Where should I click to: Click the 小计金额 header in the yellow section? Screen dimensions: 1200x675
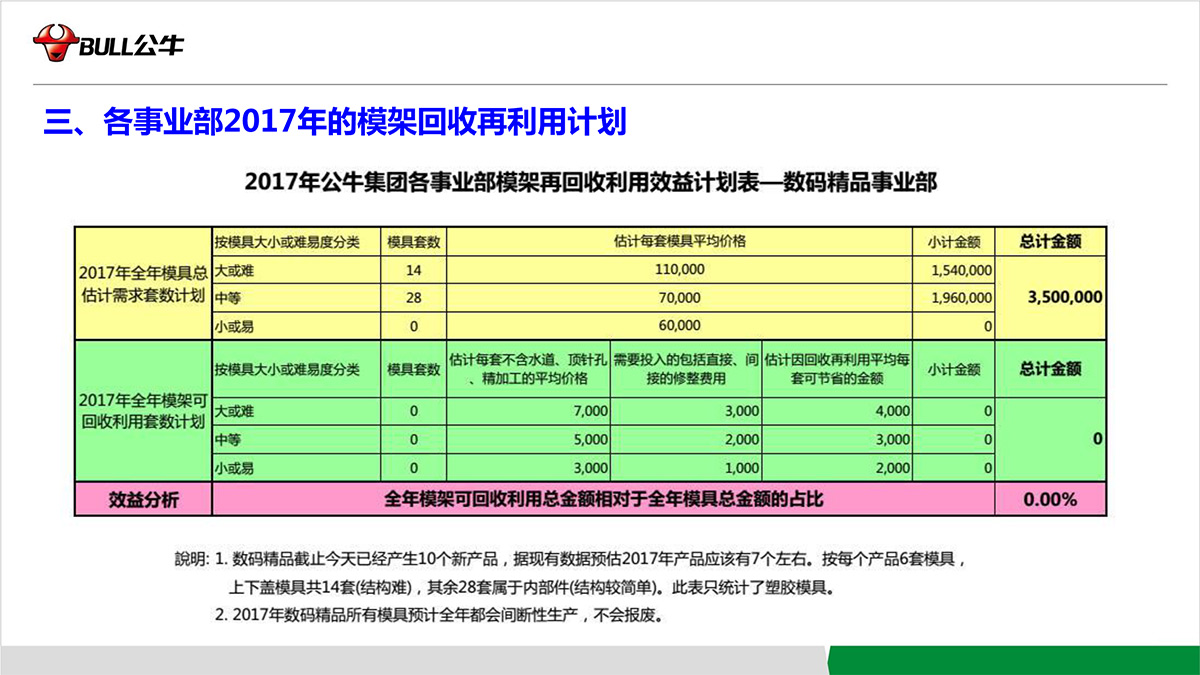point(954,241)
